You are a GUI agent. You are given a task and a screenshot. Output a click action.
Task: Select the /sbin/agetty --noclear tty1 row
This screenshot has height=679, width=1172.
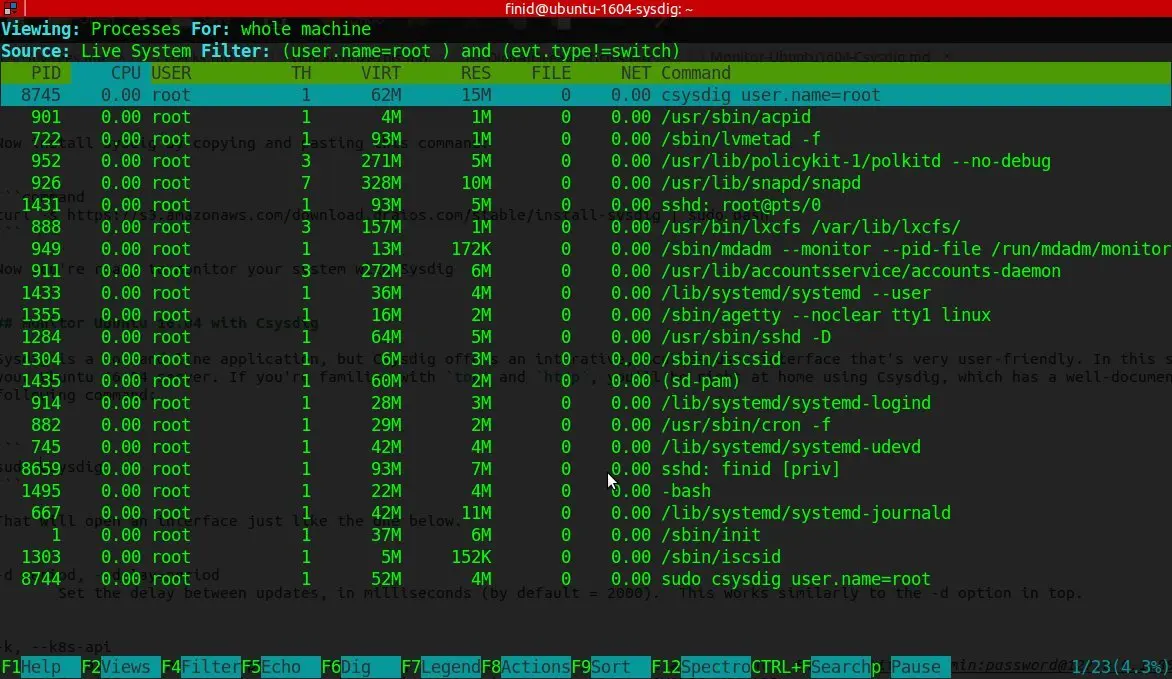click(x=586, y=315)
